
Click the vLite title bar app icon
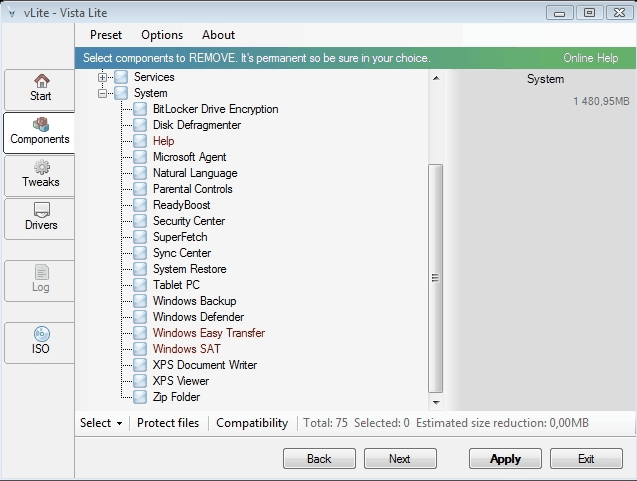click(x=12, y=13)
